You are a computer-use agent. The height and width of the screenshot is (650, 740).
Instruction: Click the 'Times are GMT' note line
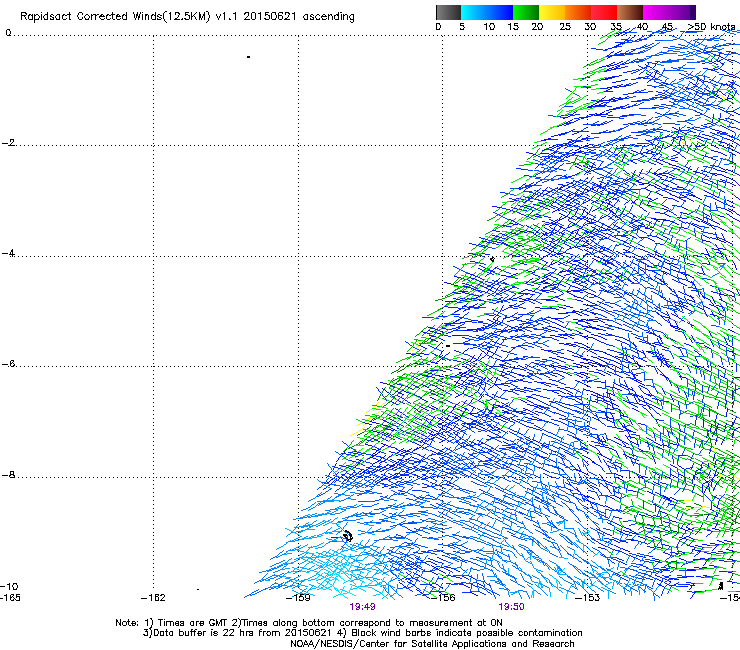(x=309, y=623)
